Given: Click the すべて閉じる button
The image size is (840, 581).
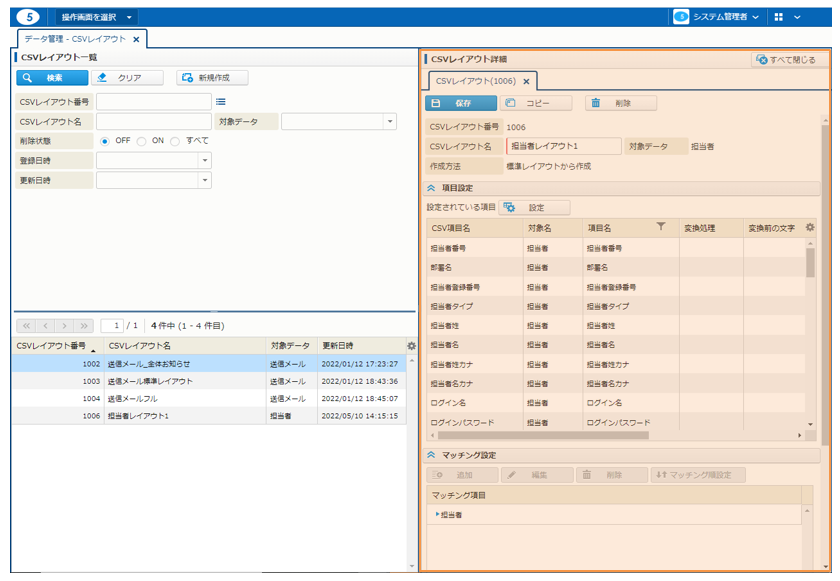Looking at the screenshot, I should point(787,60).
